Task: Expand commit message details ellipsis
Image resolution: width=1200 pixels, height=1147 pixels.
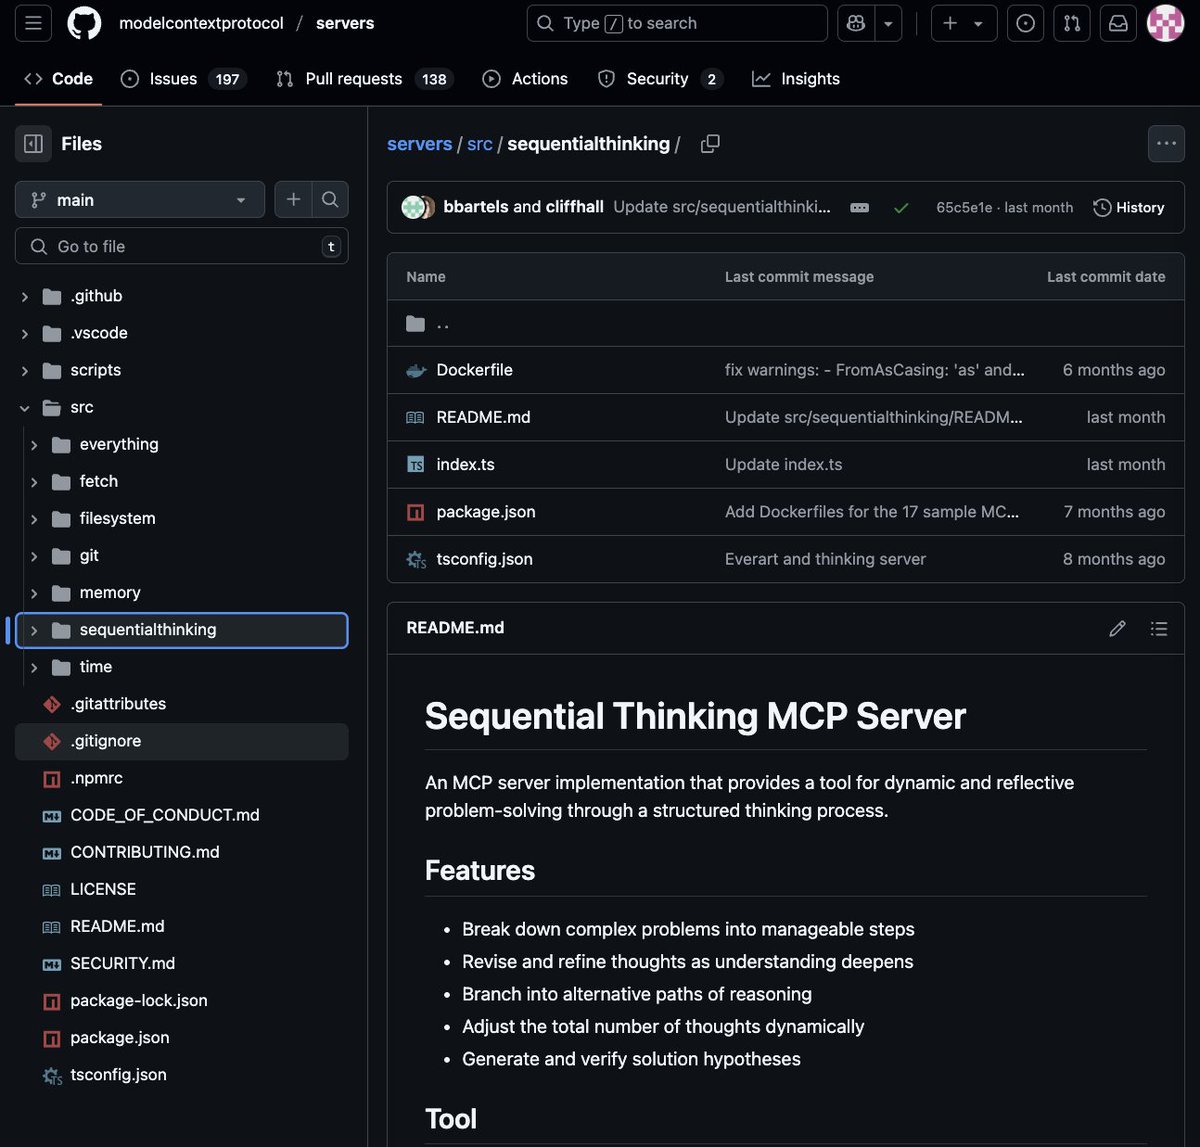Action: pos(860,207)
